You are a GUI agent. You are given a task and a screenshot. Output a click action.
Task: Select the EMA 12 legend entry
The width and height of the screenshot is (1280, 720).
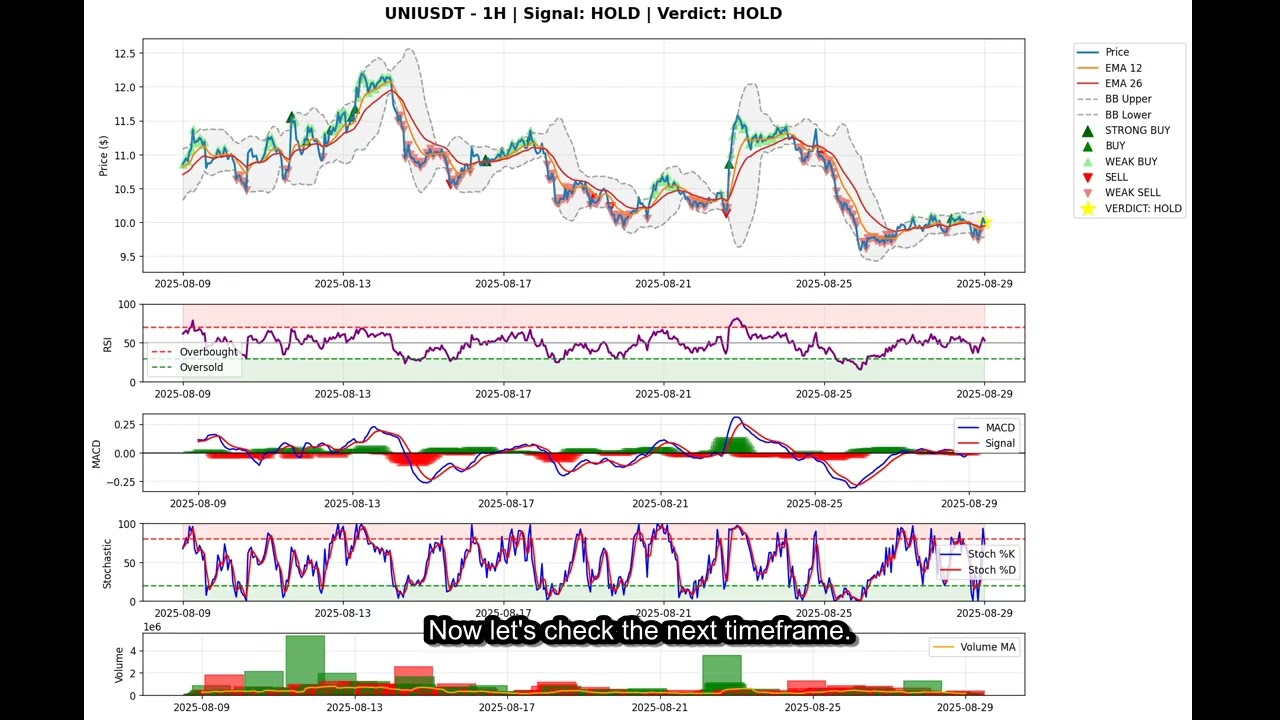pyautogui.click(x=1109, y=68)
